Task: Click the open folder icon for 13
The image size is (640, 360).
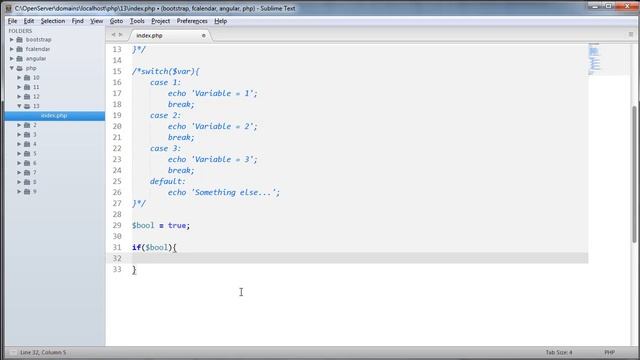Action: click(x=27, y=106)
